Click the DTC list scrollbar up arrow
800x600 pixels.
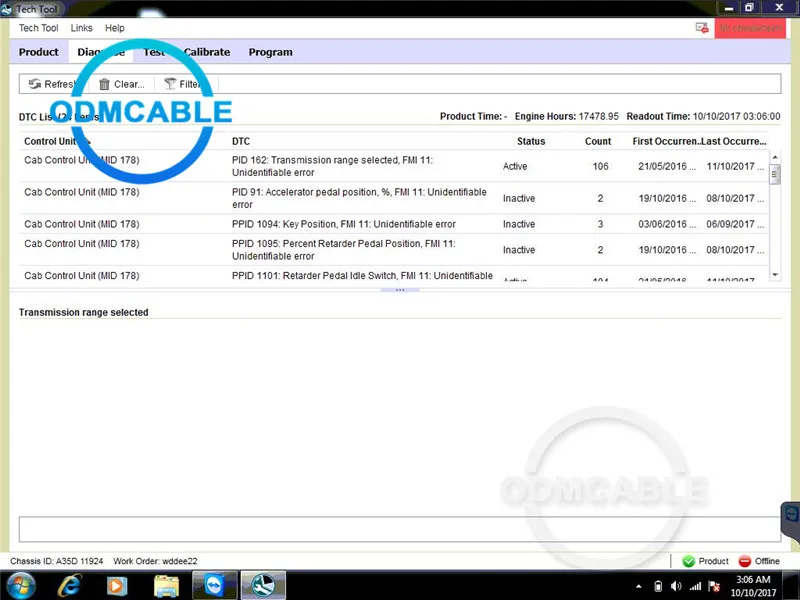click(775, 157)
